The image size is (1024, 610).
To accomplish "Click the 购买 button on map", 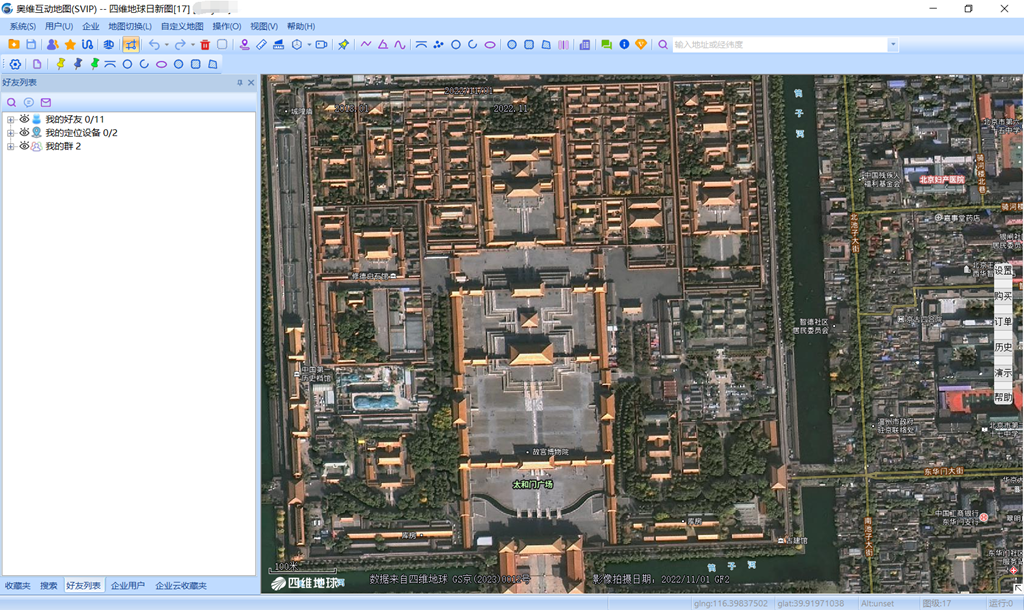I will pyautogui.click(x=1003, y=296).
